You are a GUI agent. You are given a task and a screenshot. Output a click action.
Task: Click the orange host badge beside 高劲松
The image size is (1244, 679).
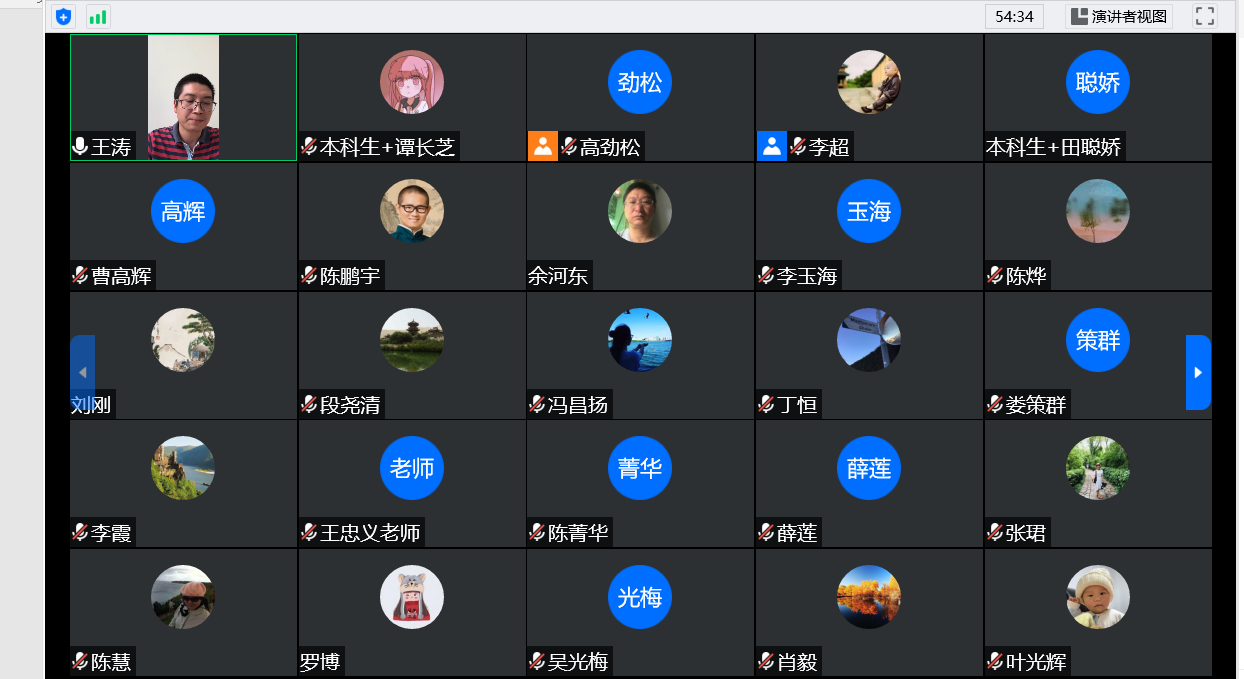click(x=543, y=146)
